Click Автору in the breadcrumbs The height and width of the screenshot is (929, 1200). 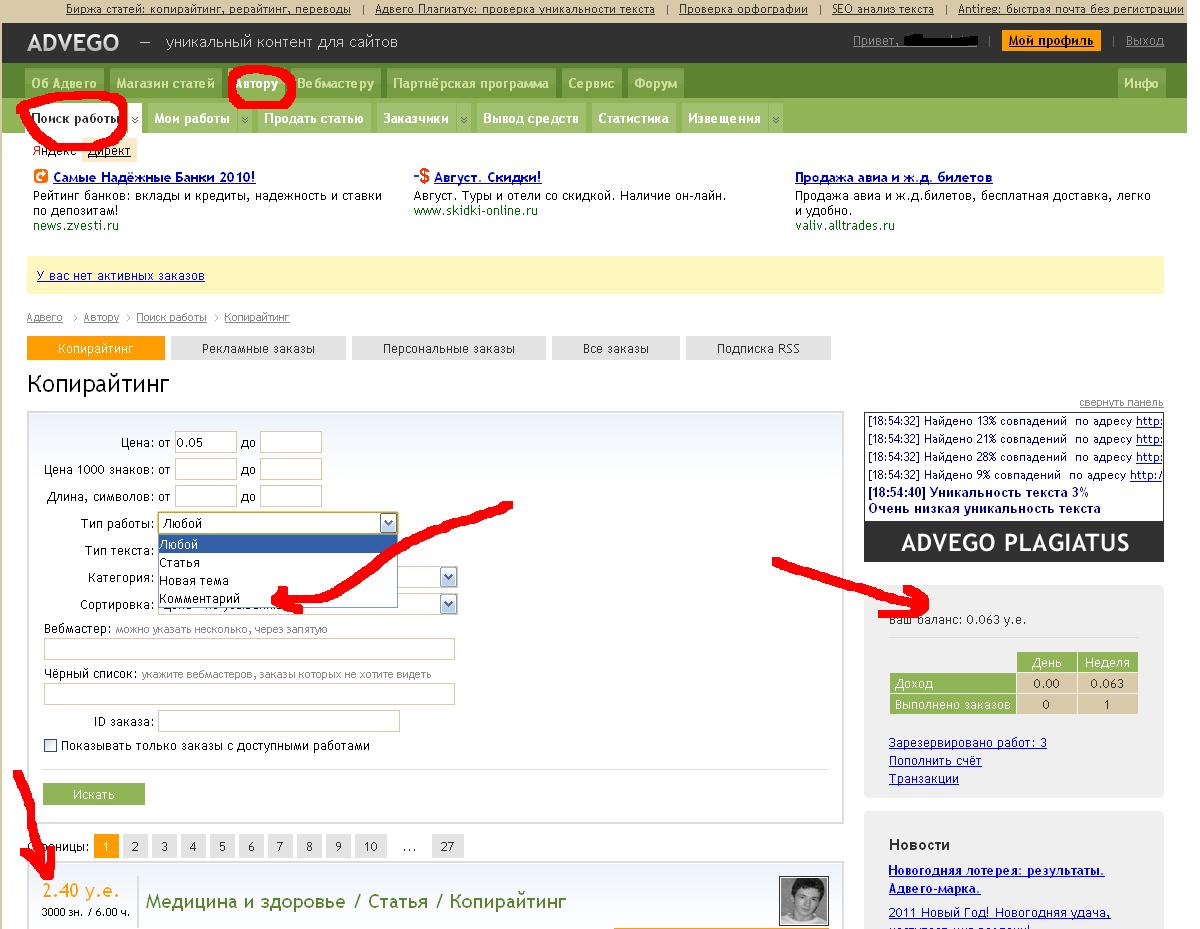click(x=101, y=317)
